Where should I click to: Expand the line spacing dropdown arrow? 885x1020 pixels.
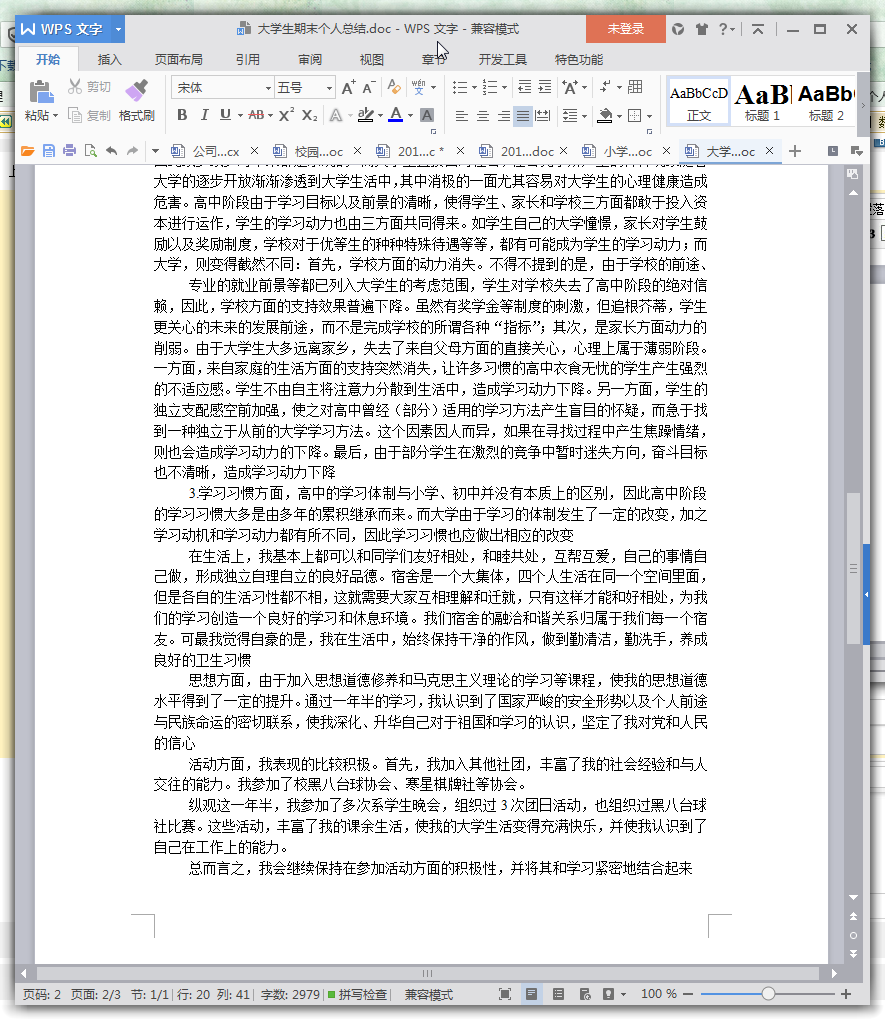click(x=584, y=116)
